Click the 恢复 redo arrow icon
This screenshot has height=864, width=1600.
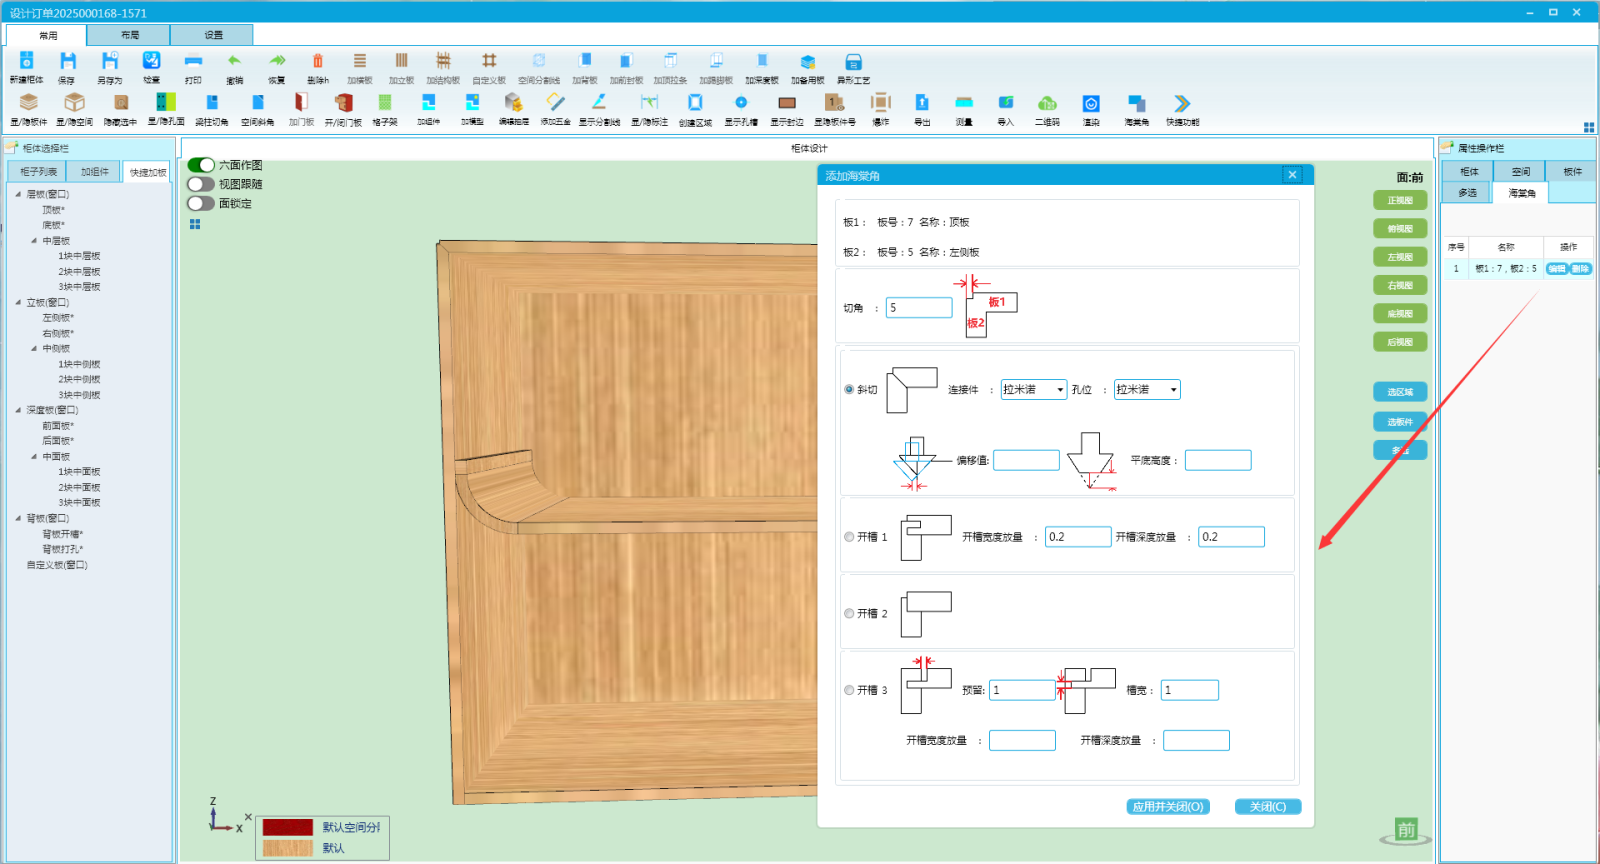pos(277,61)
